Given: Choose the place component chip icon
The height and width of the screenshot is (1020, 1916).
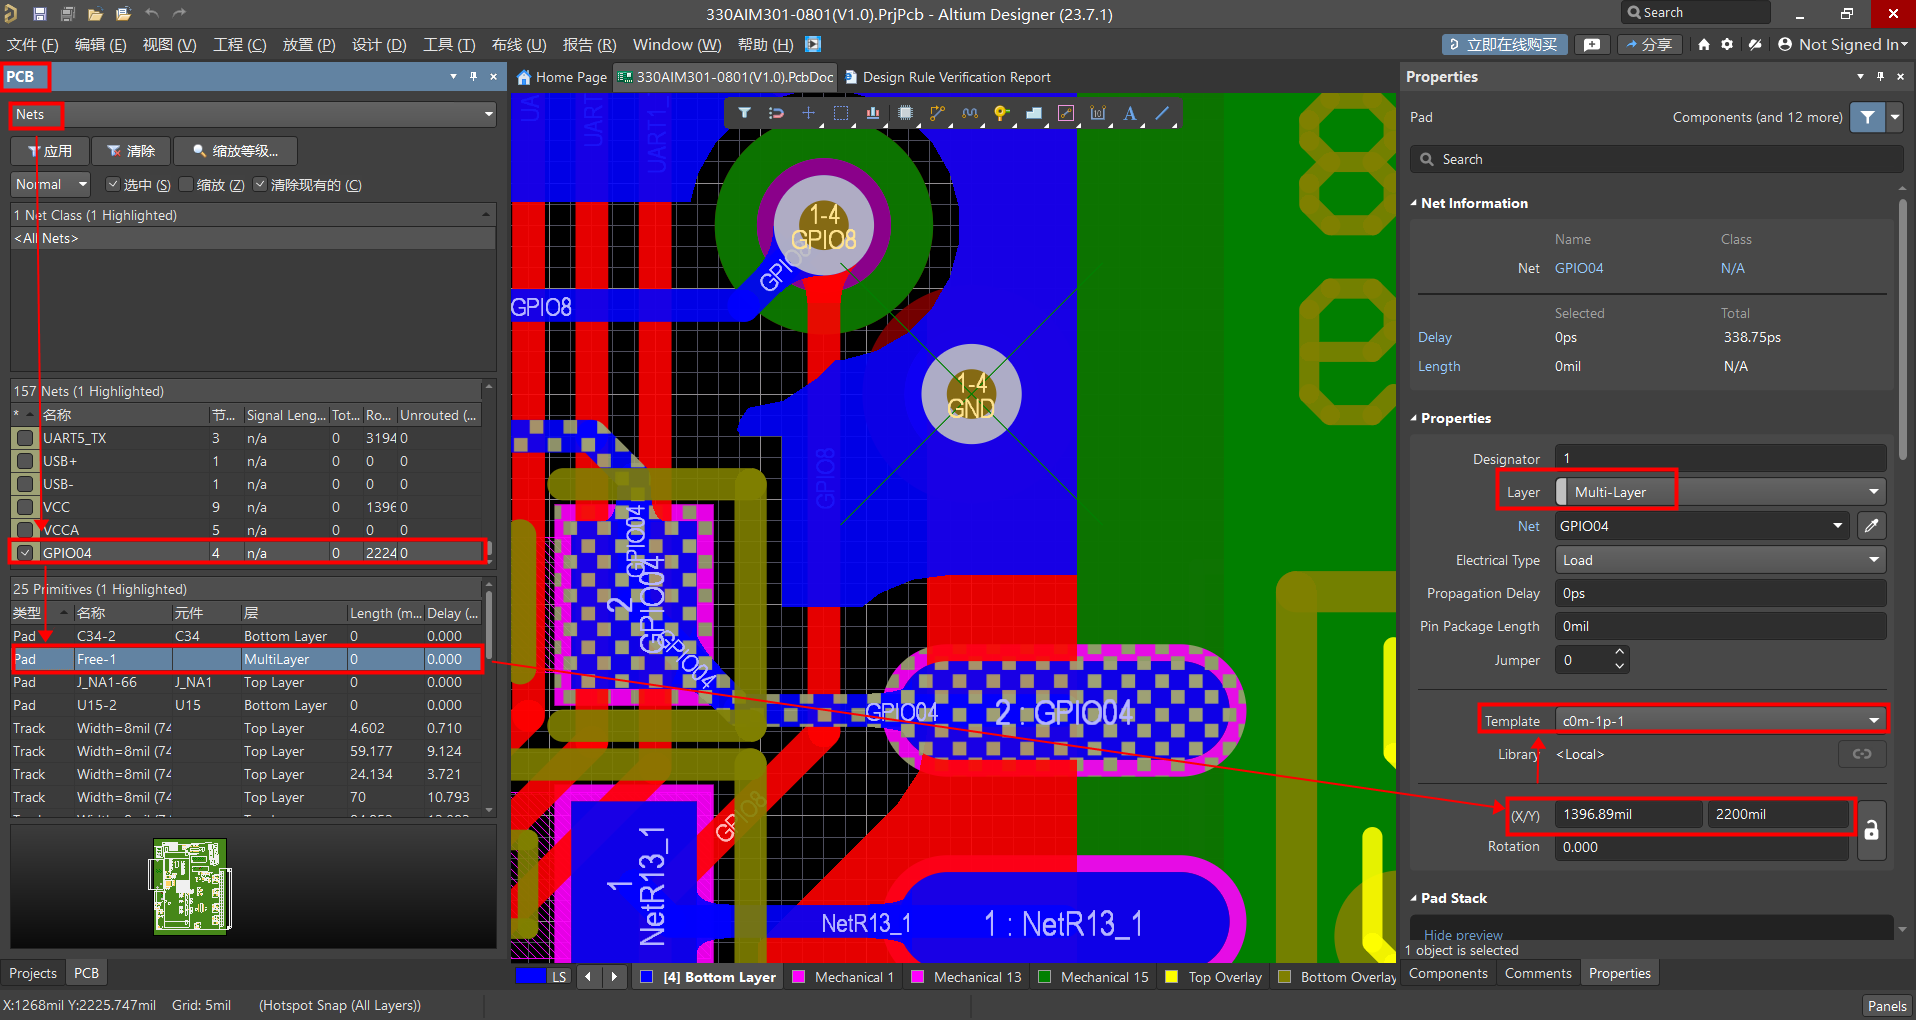Looking at the screenshot, I should click(x=905, y=114).
